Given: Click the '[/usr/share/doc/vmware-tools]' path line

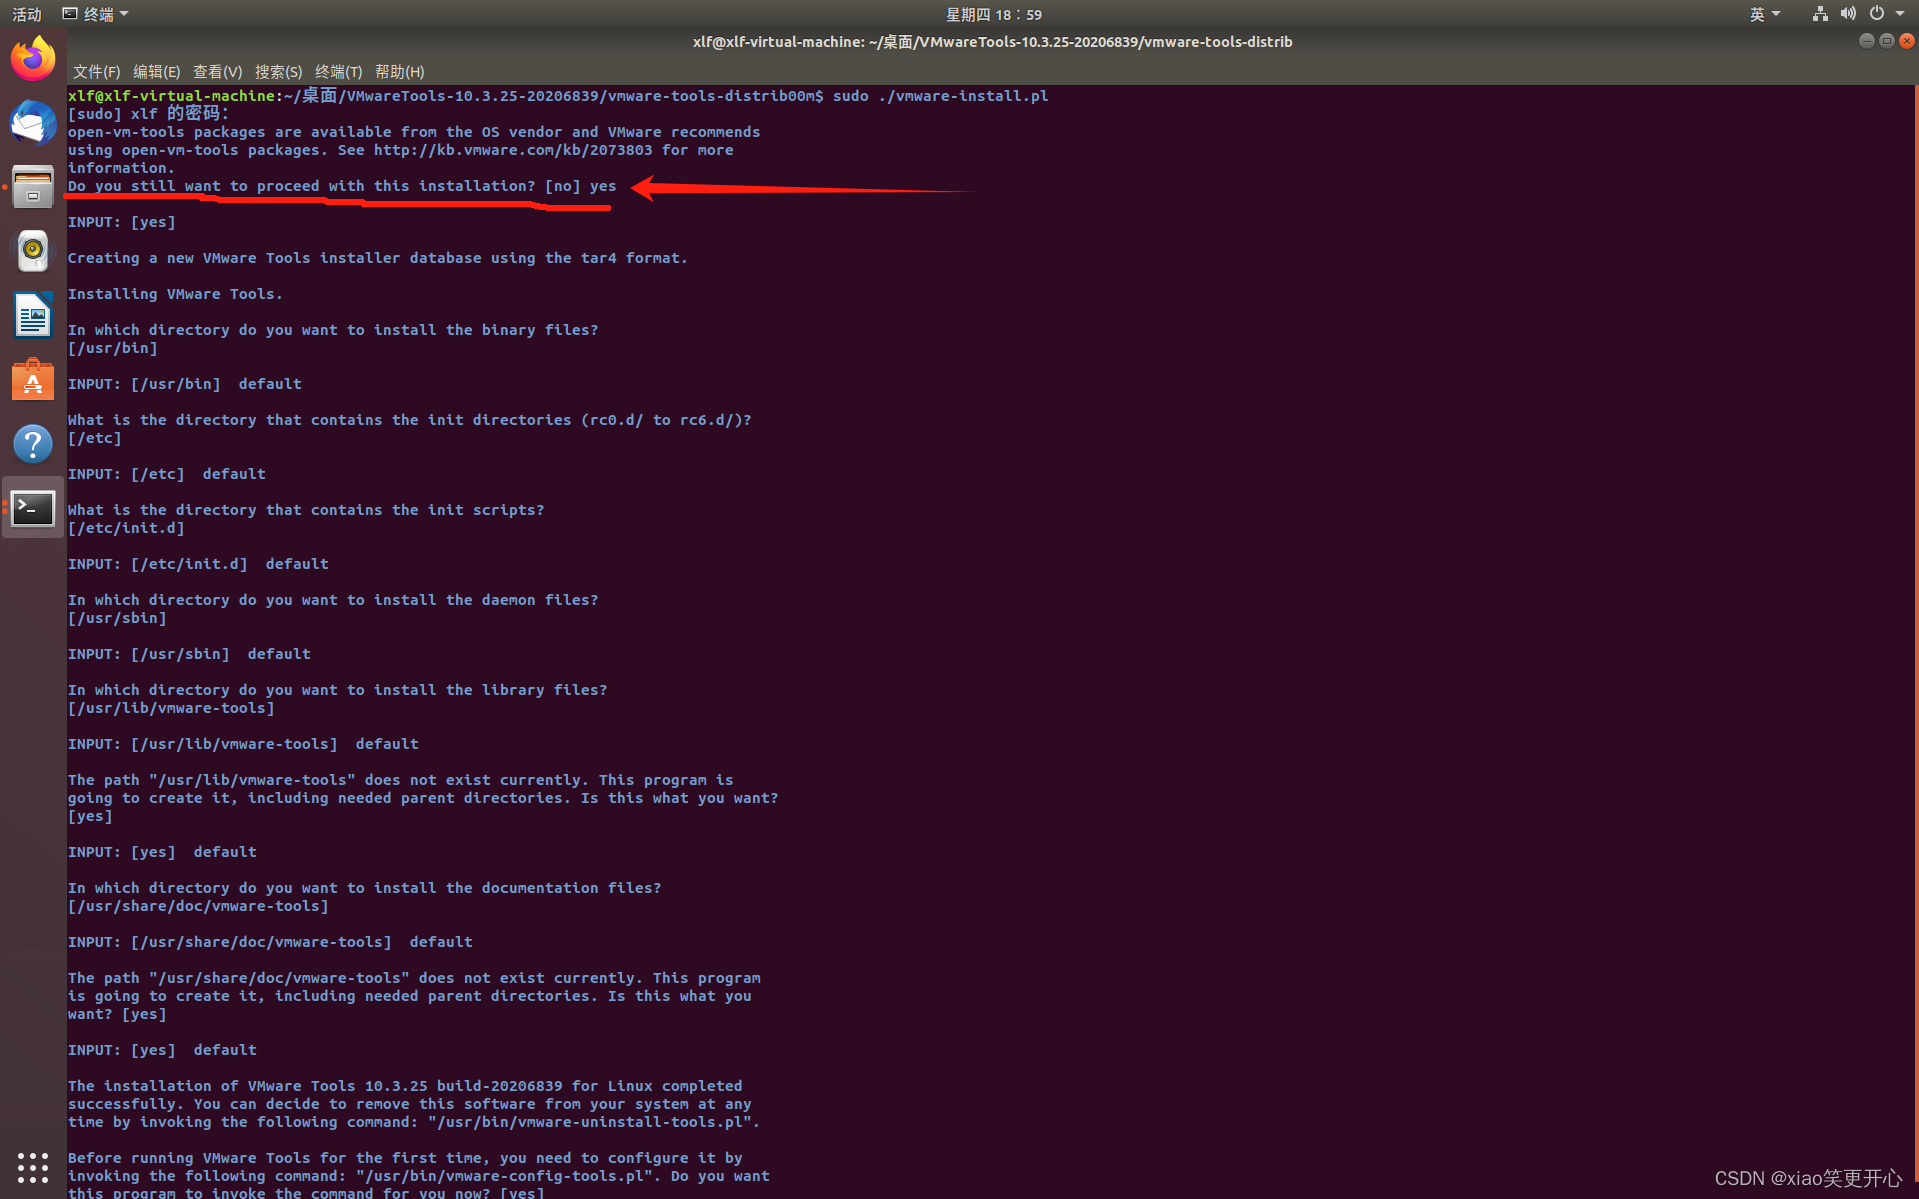Looking at the screenshot, I should pyautogui.click(x=198, y=906).
